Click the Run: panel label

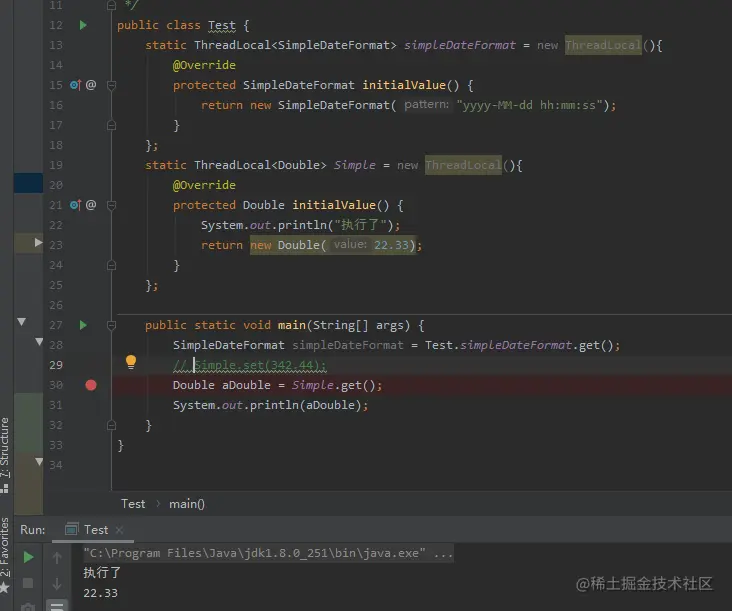(x=33, y=530)
